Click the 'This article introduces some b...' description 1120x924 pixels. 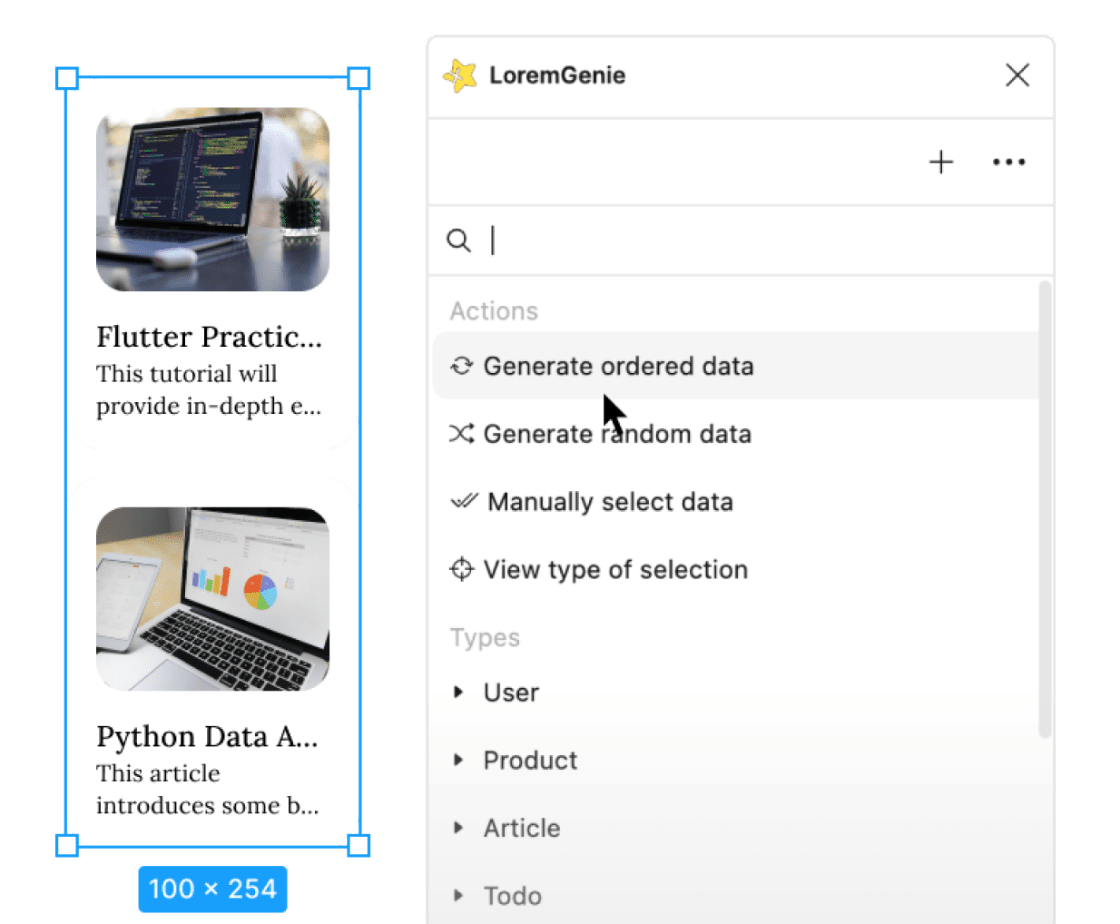point(208,790)
